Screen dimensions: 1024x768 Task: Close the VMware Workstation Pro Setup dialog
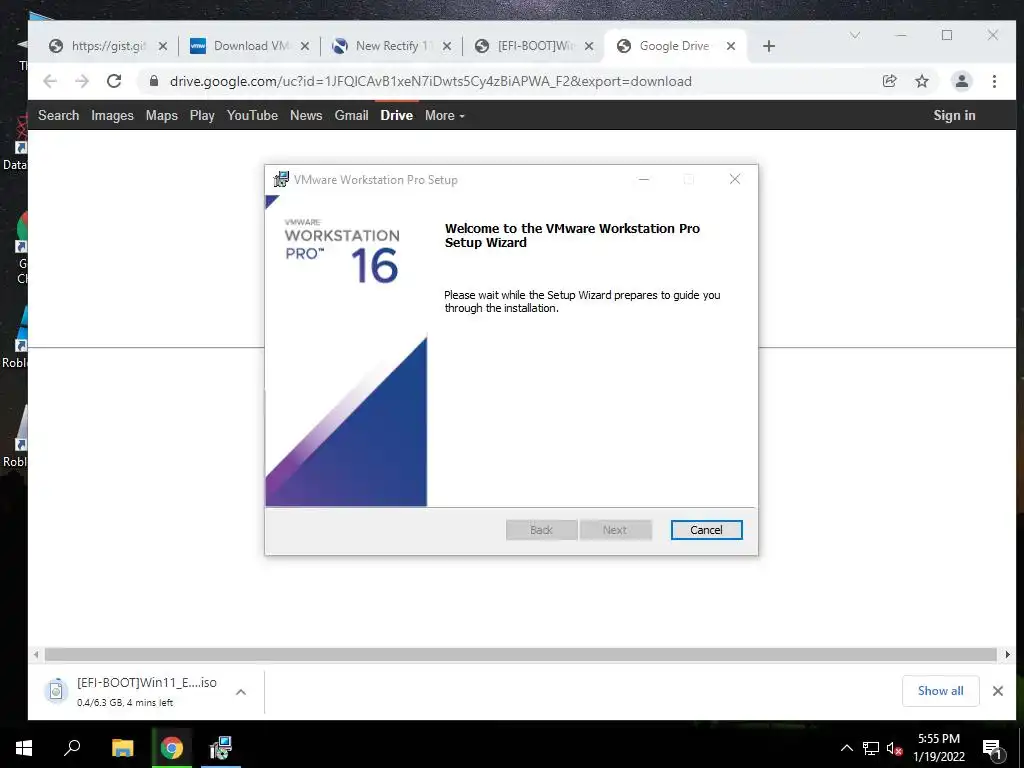pyautogui.click(x=735, y=179)
